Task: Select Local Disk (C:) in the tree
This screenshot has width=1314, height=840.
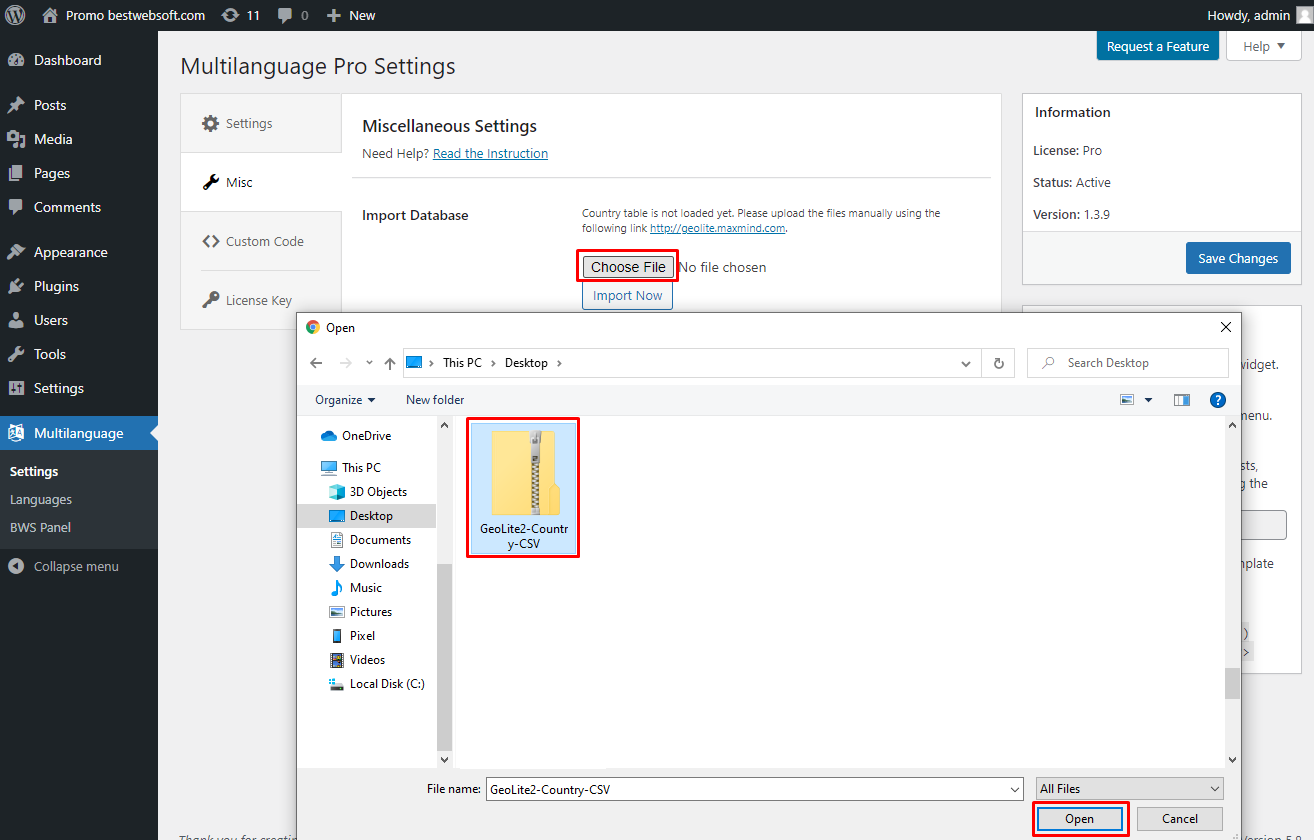Action: [387, 684]
